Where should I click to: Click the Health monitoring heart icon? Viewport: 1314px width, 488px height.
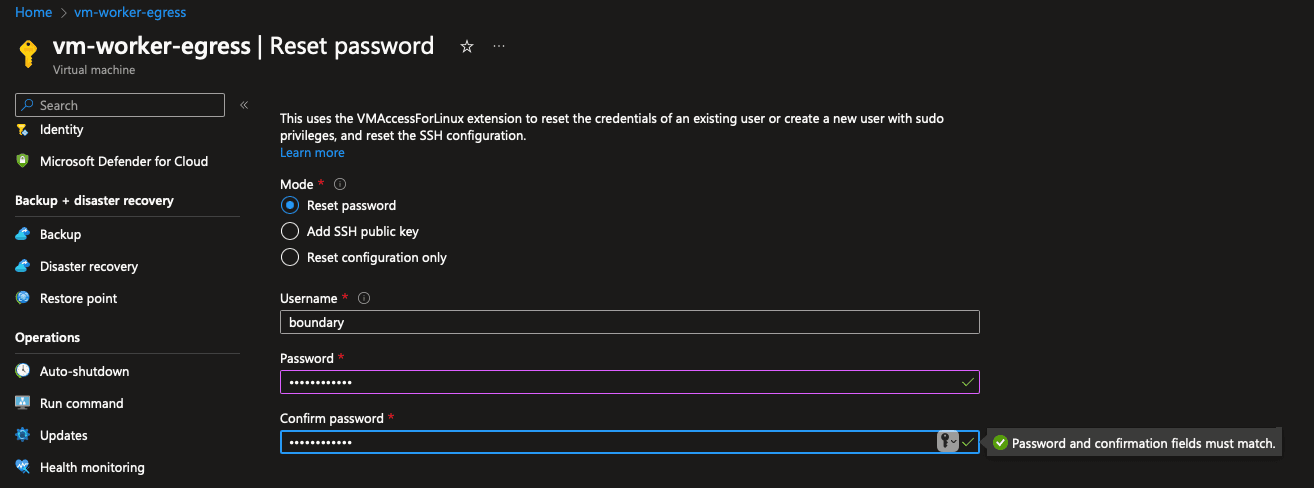pyautogui.click(x=22, y=467)
